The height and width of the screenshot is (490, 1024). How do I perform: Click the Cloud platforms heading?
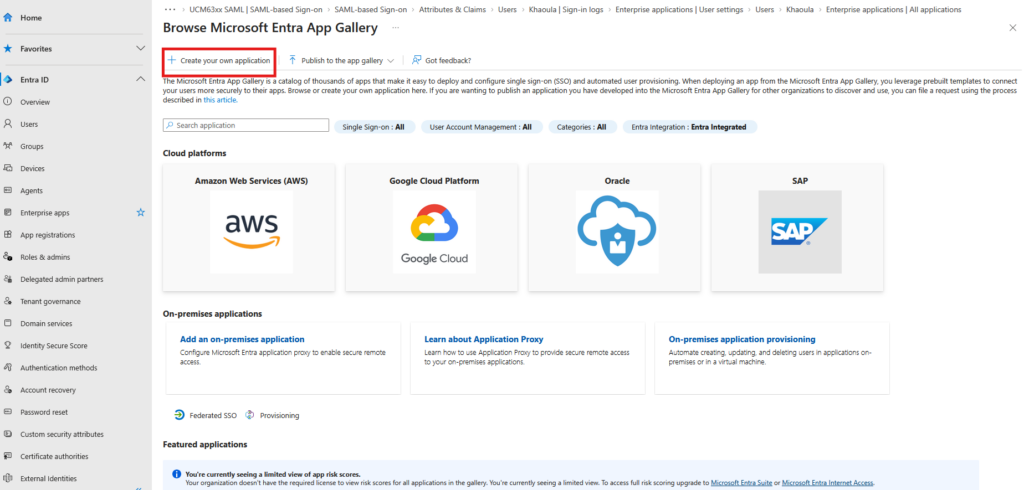coord(195,154)
